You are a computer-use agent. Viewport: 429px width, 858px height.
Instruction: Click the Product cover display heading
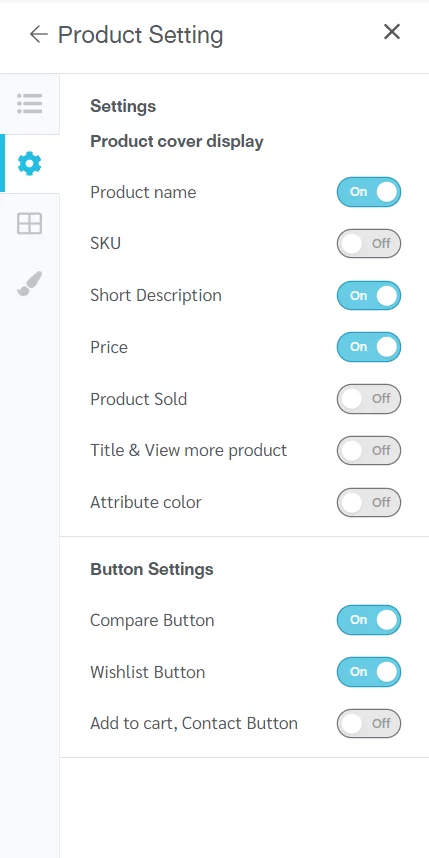[x=177, y=141]
